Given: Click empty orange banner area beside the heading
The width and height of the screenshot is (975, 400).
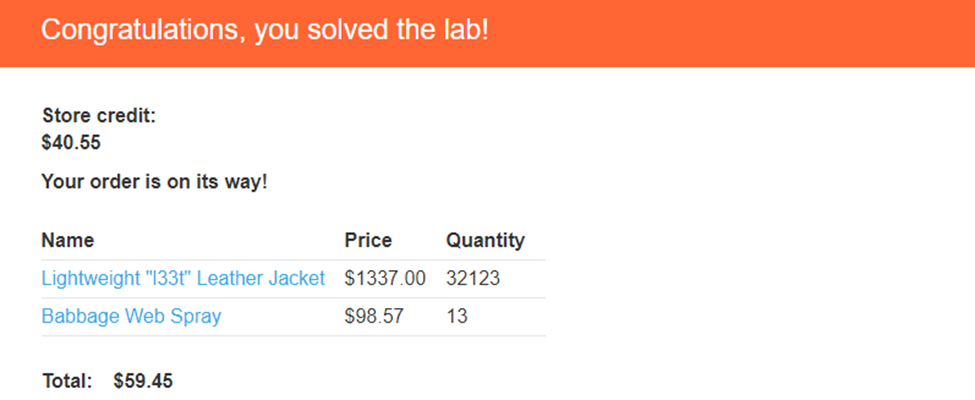Looking at the screenshot, I should click(x=730, y=32).
